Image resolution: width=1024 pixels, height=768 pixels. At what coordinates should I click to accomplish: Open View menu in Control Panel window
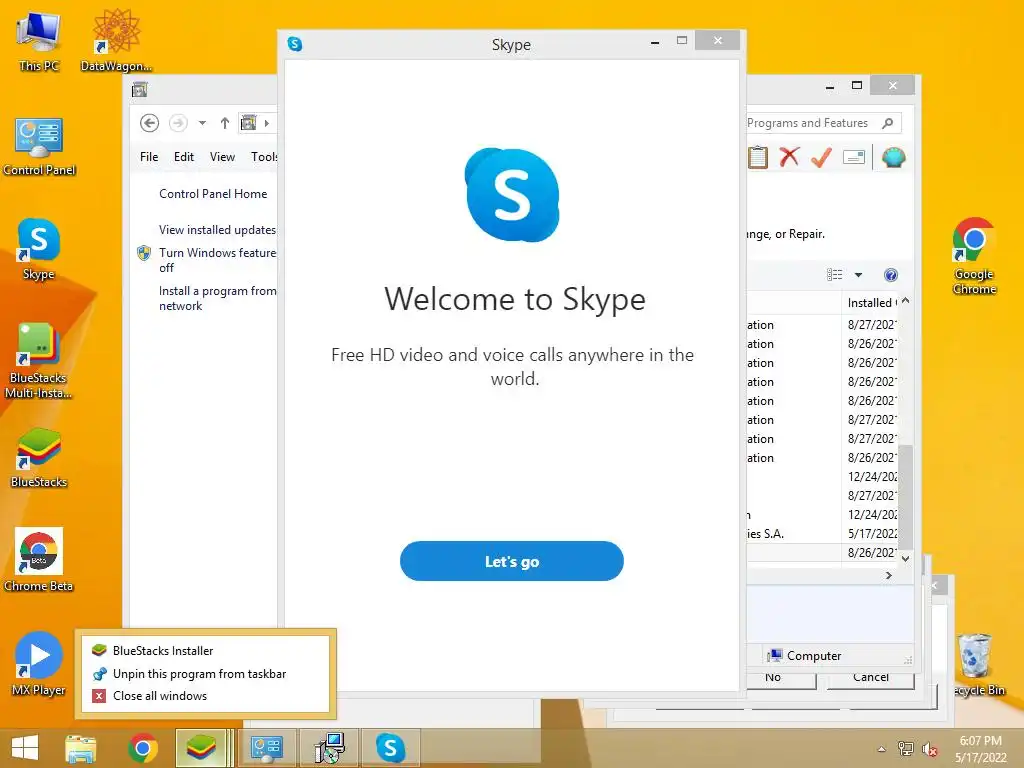pyautogui.click(x=222, y=157)
